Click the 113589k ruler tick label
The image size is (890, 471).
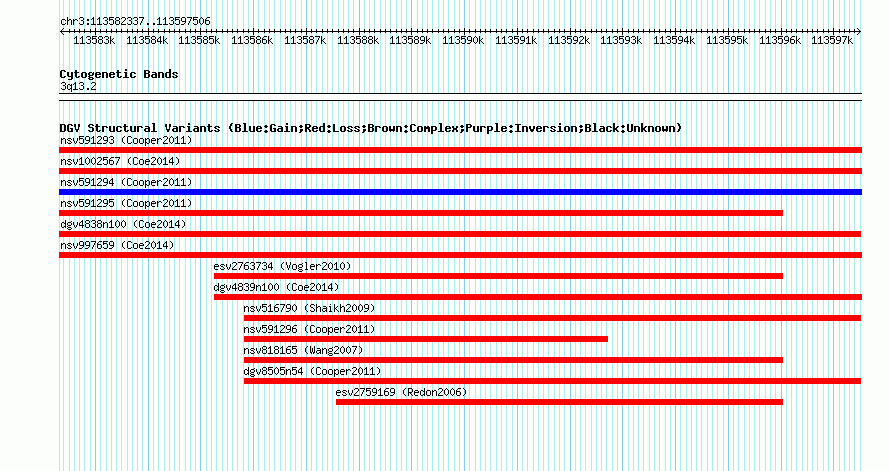(x=410, y=40)
